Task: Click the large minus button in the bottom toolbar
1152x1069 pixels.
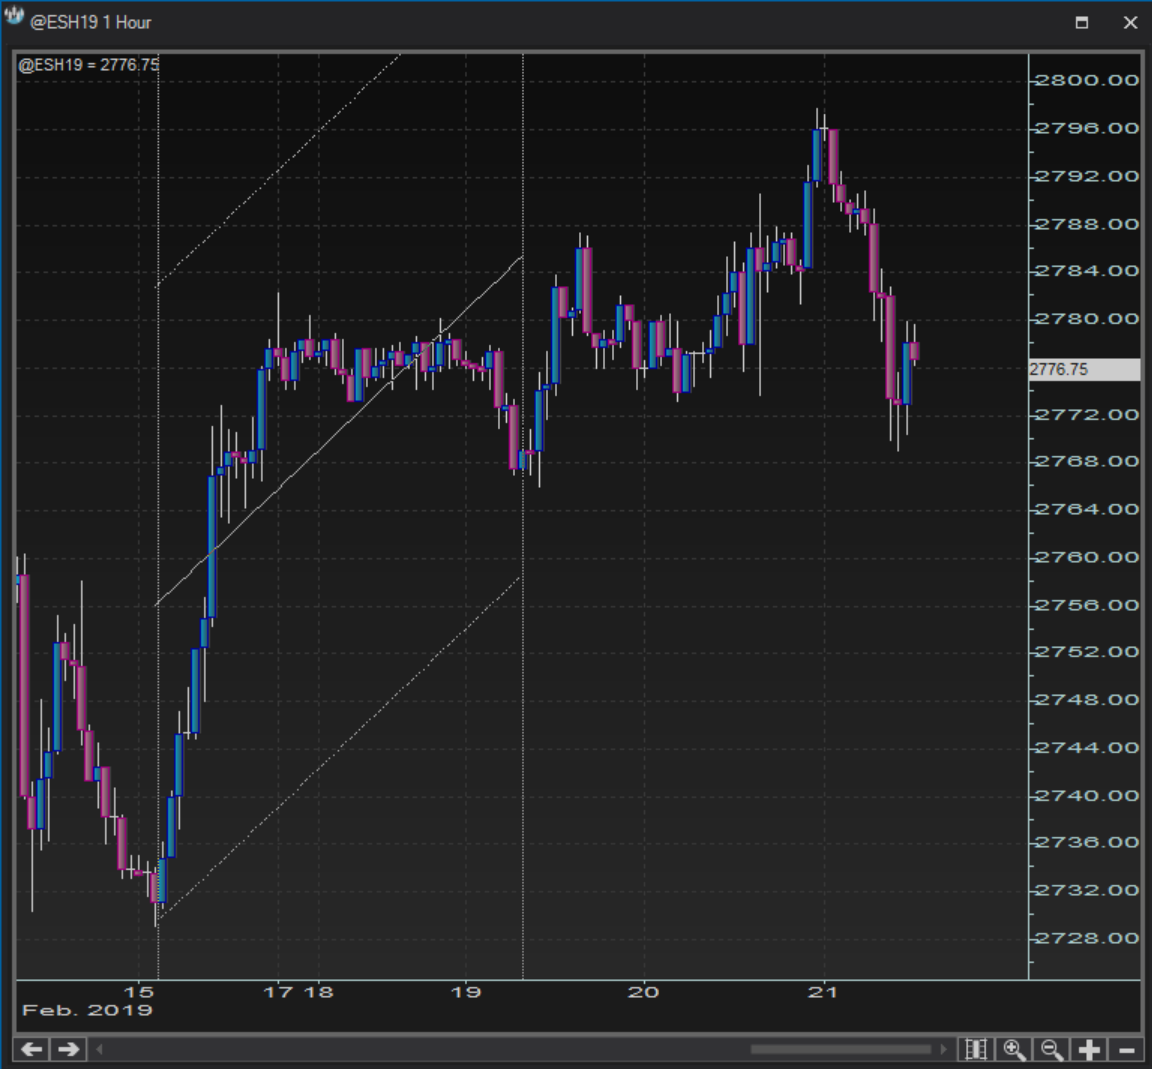Action: pyautogui.click(x=1126, y=1049)
